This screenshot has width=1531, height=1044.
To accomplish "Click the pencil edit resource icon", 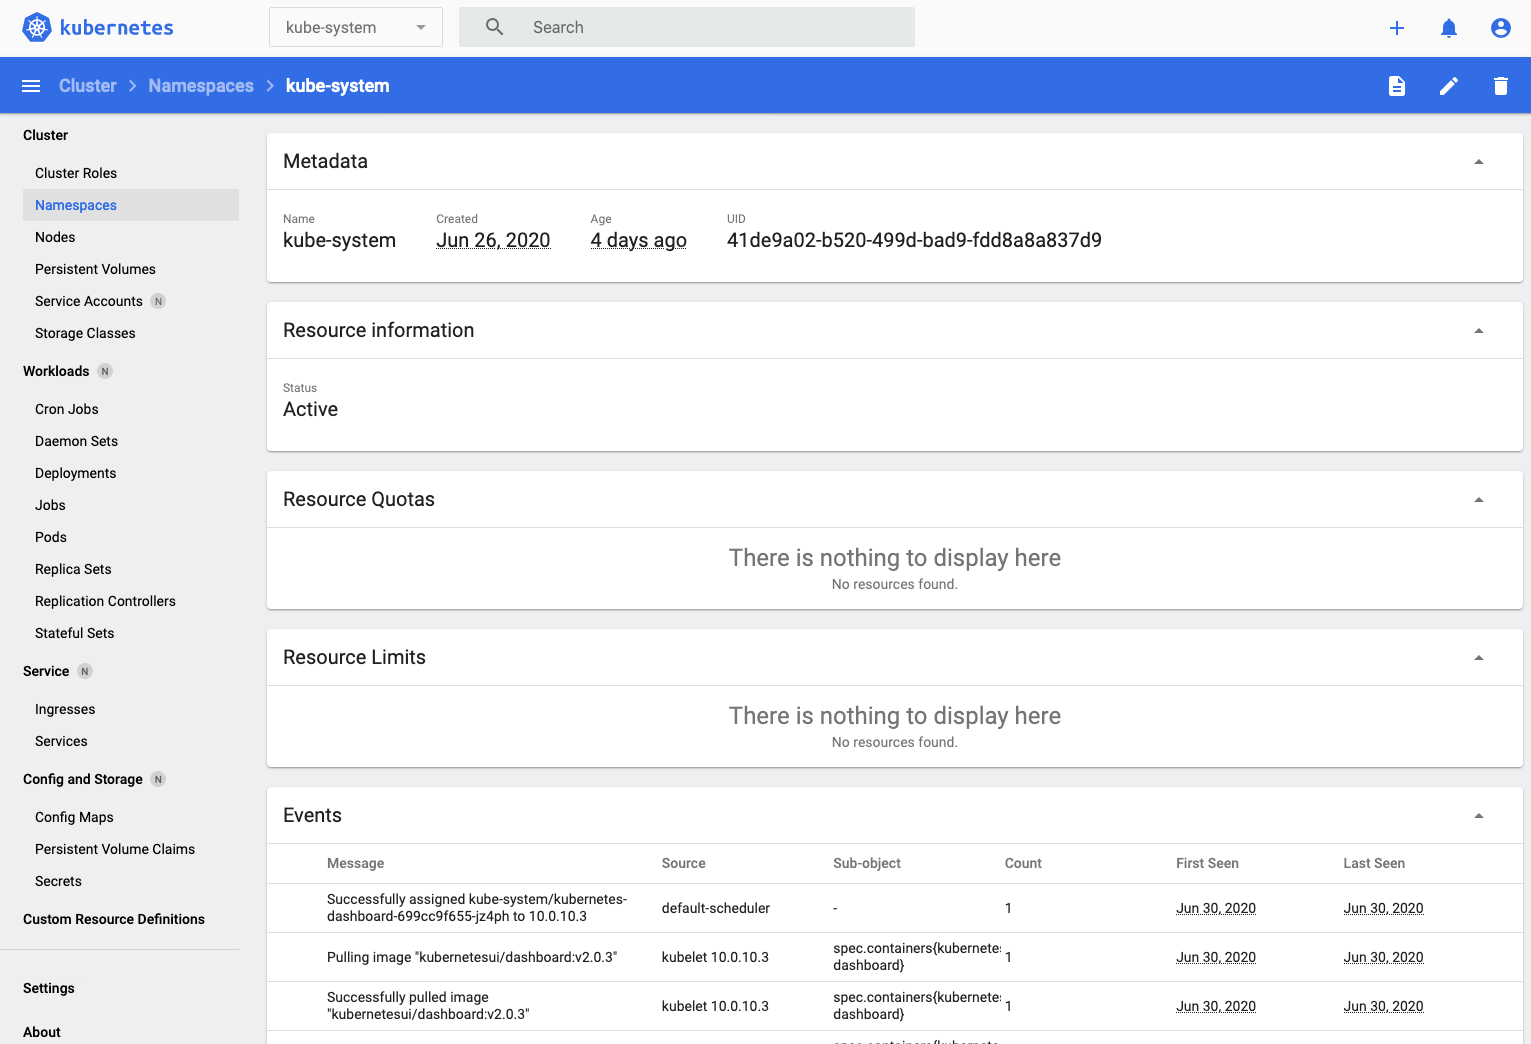I will [1449, 86].
